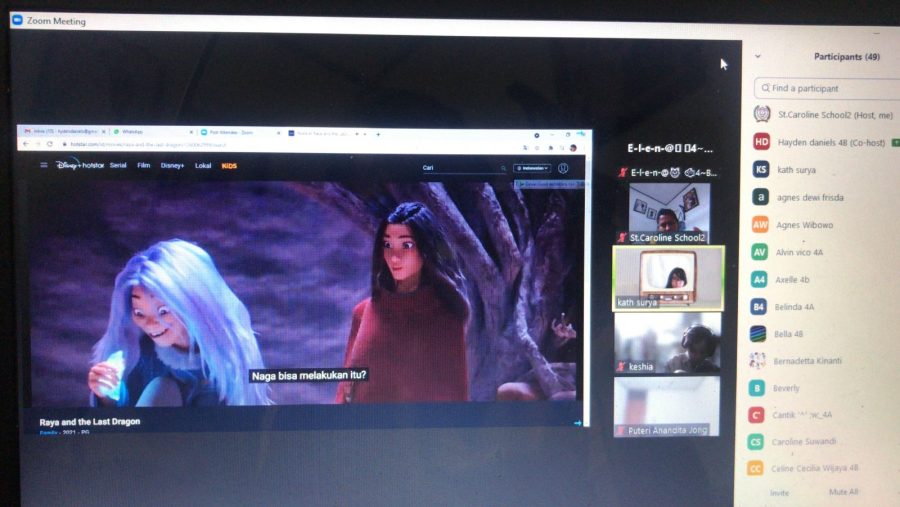Click the browser reload button
This screenshot has width=900, height=507.
[x=50, y=145]
